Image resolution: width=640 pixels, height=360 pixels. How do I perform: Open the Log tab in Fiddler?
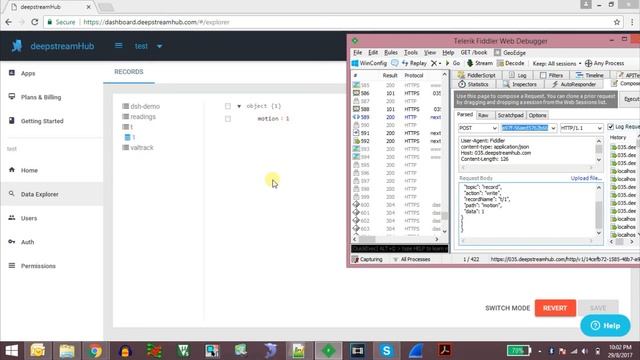(518, 76)
